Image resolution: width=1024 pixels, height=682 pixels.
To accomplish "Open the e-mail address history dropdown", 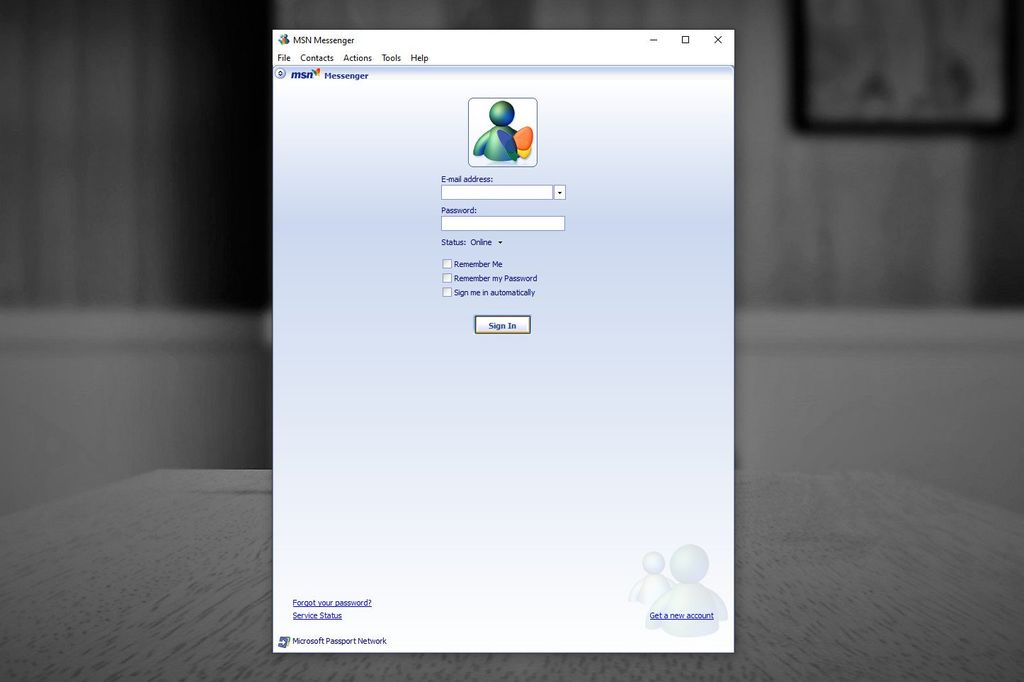I will click(x=560, y=192).
